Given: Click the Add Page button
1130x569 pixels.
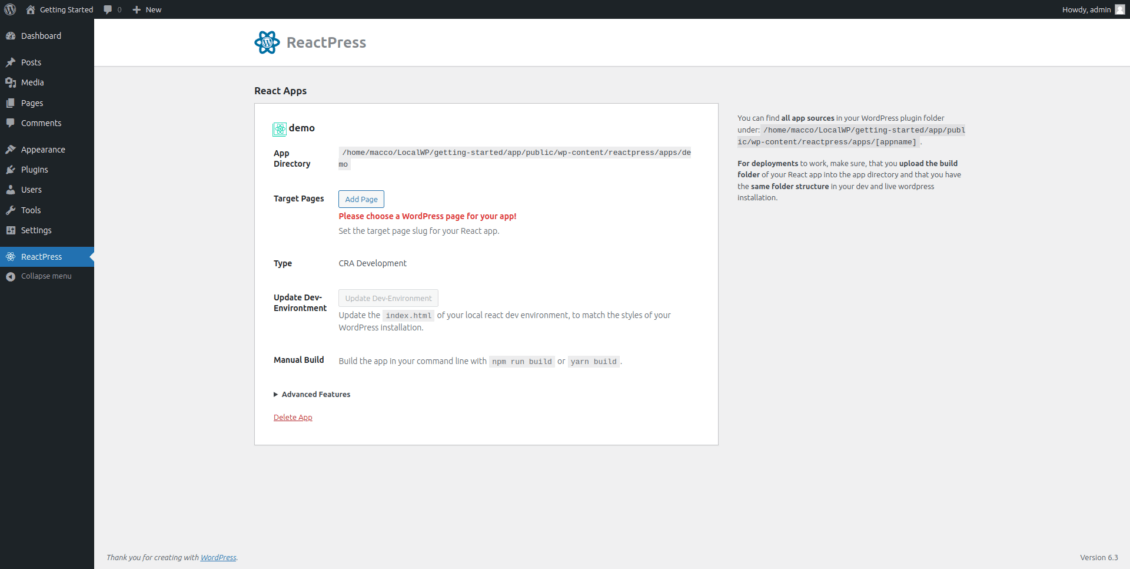Looking at the screenshot, I should pyautogui.click(x=361, y=199).
